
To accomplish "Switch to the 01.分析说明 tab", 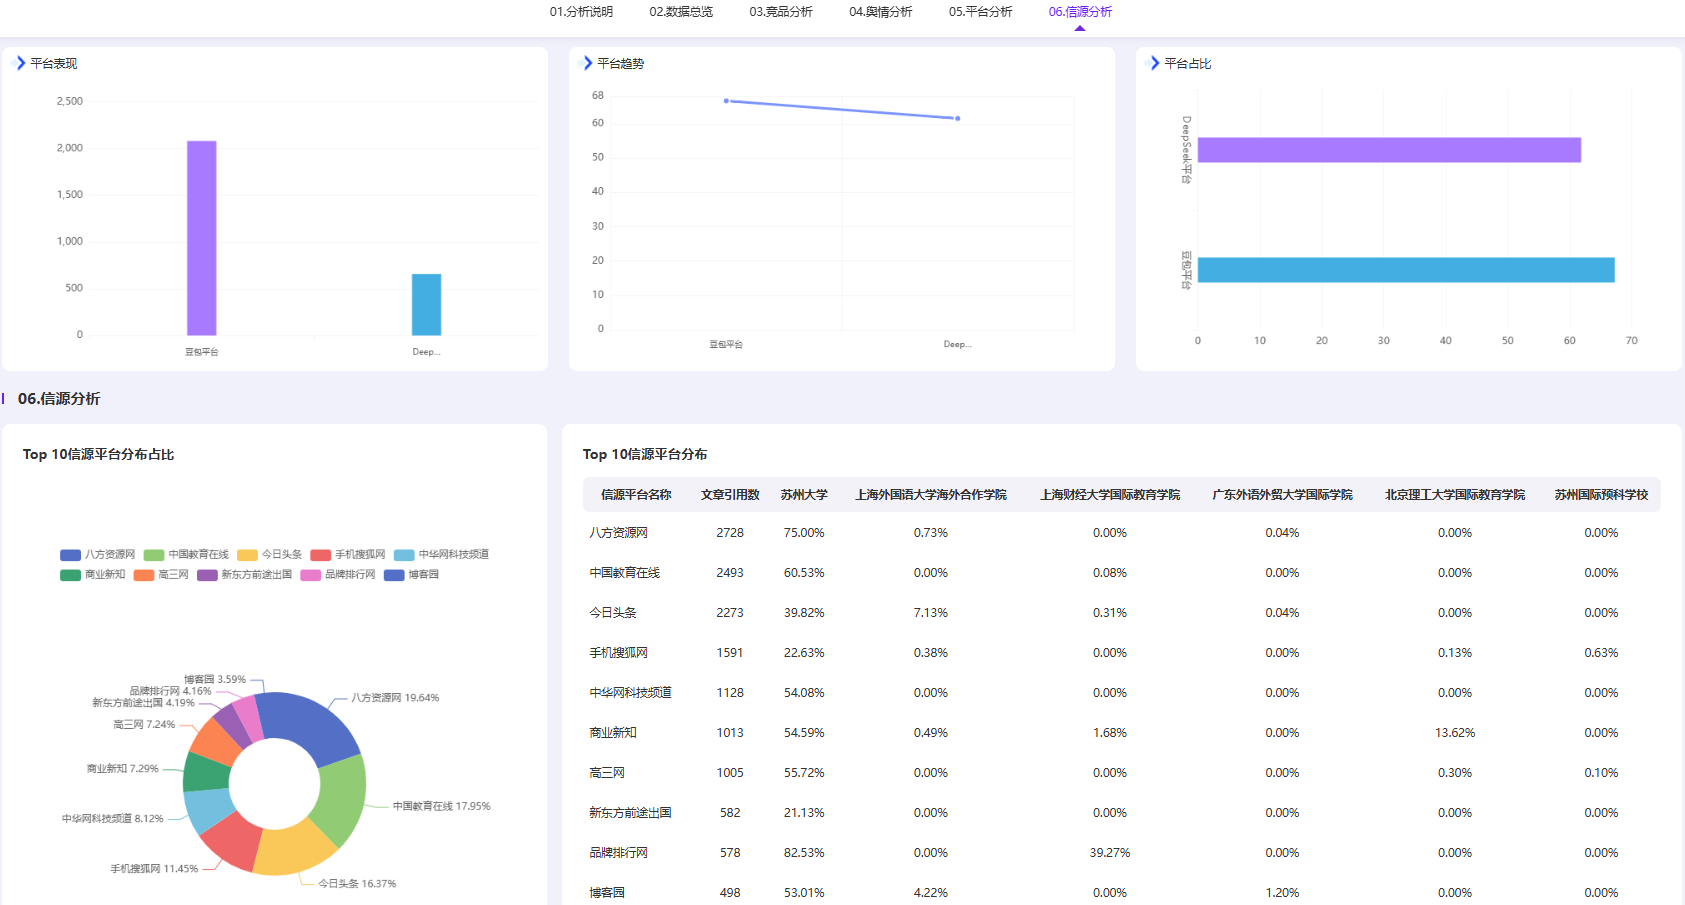I will 581,12.
